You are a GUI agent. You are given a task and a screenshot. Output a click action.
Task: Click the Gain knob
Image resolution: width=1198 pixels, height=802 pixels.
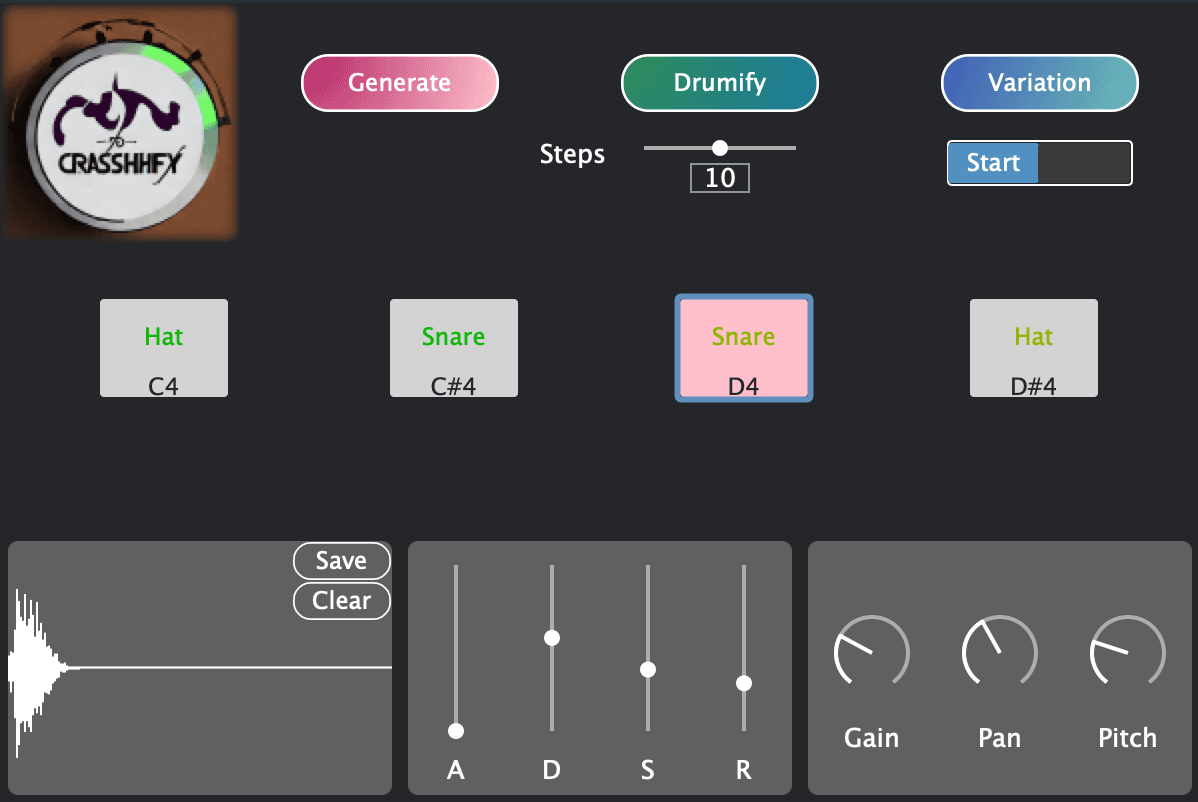tap(871, 653)
